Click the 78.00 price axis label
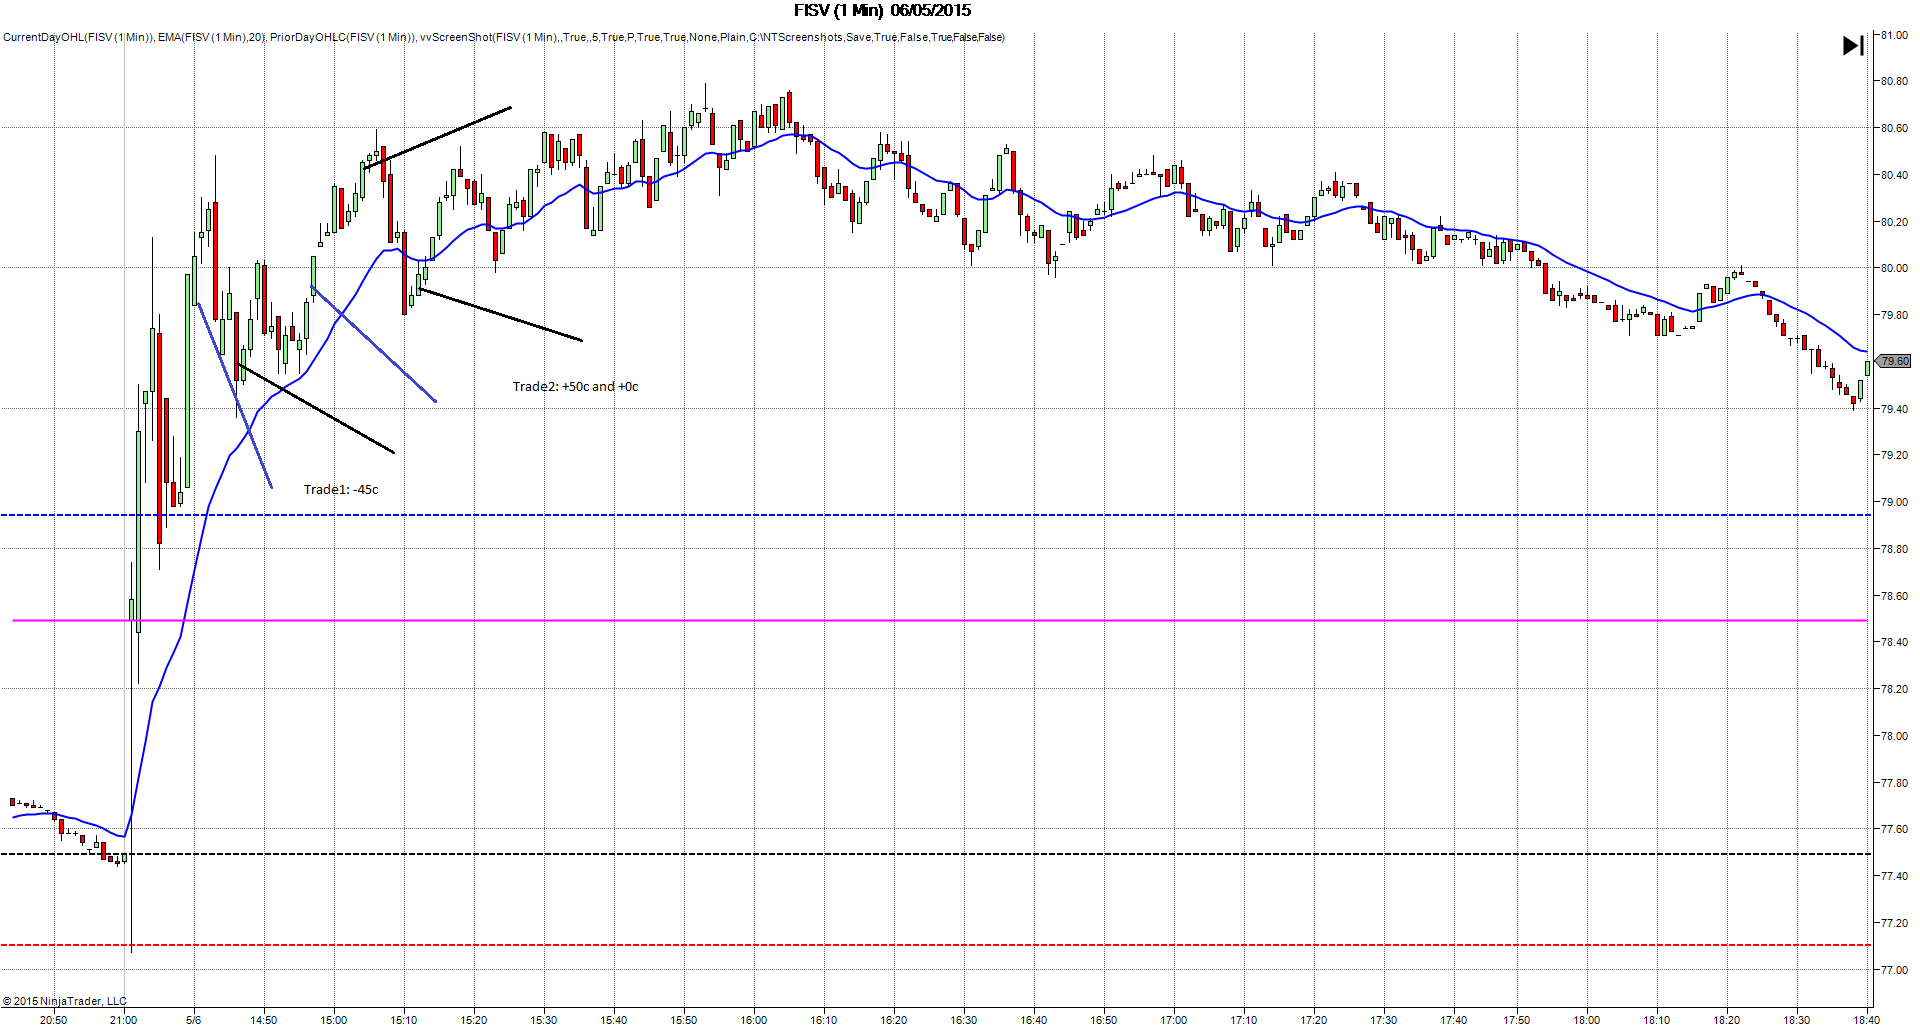1920x1034 pixels. [x=1894, y=736]
